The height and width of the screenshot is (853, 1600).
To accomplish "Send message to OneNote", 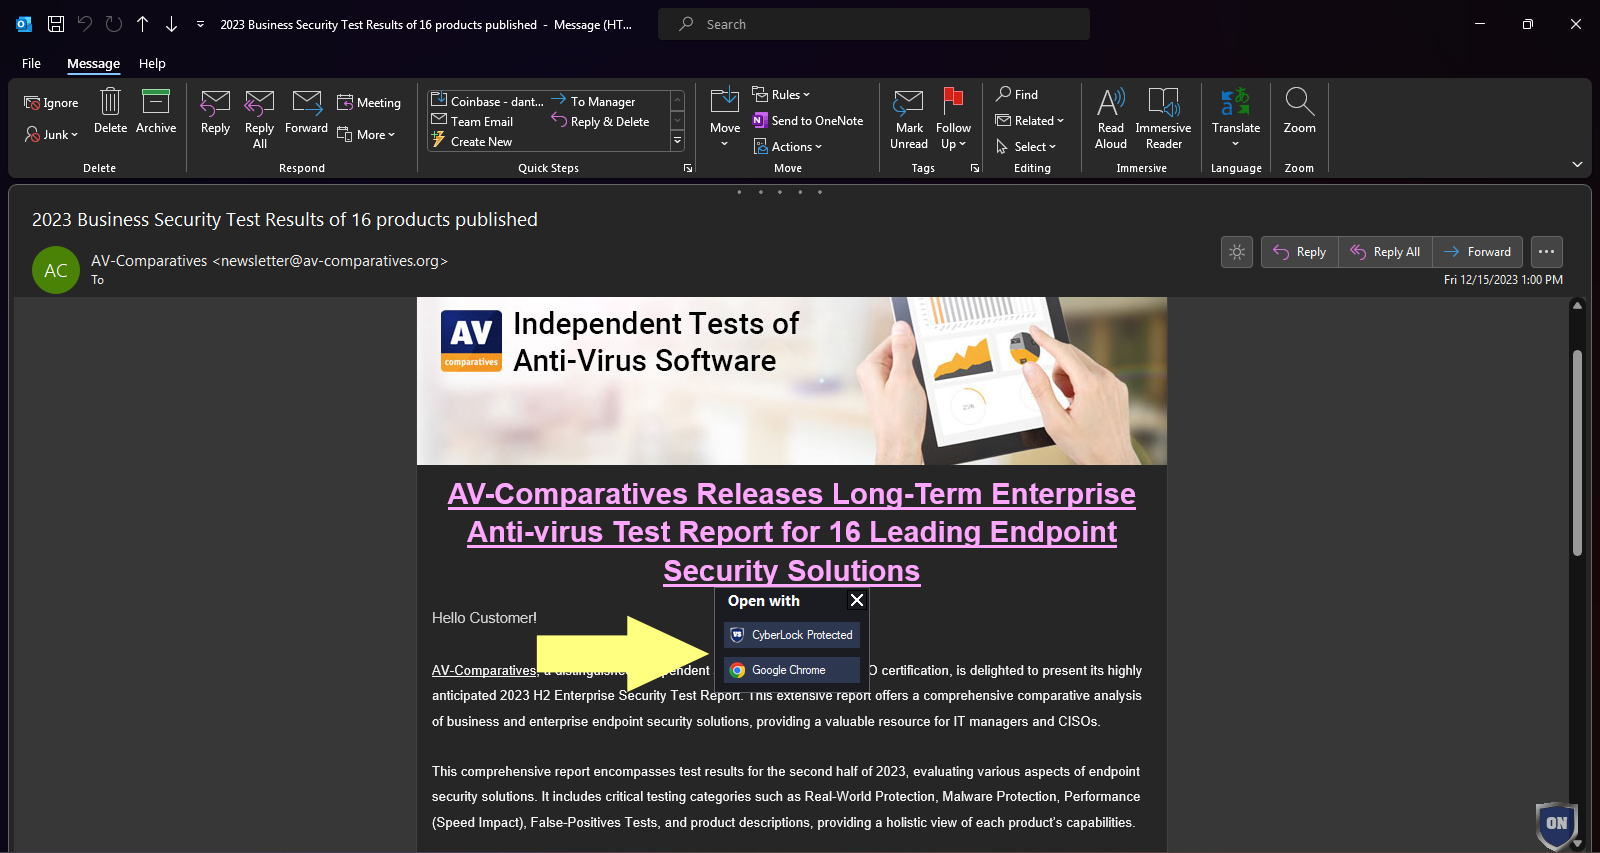I will [808, 121].
